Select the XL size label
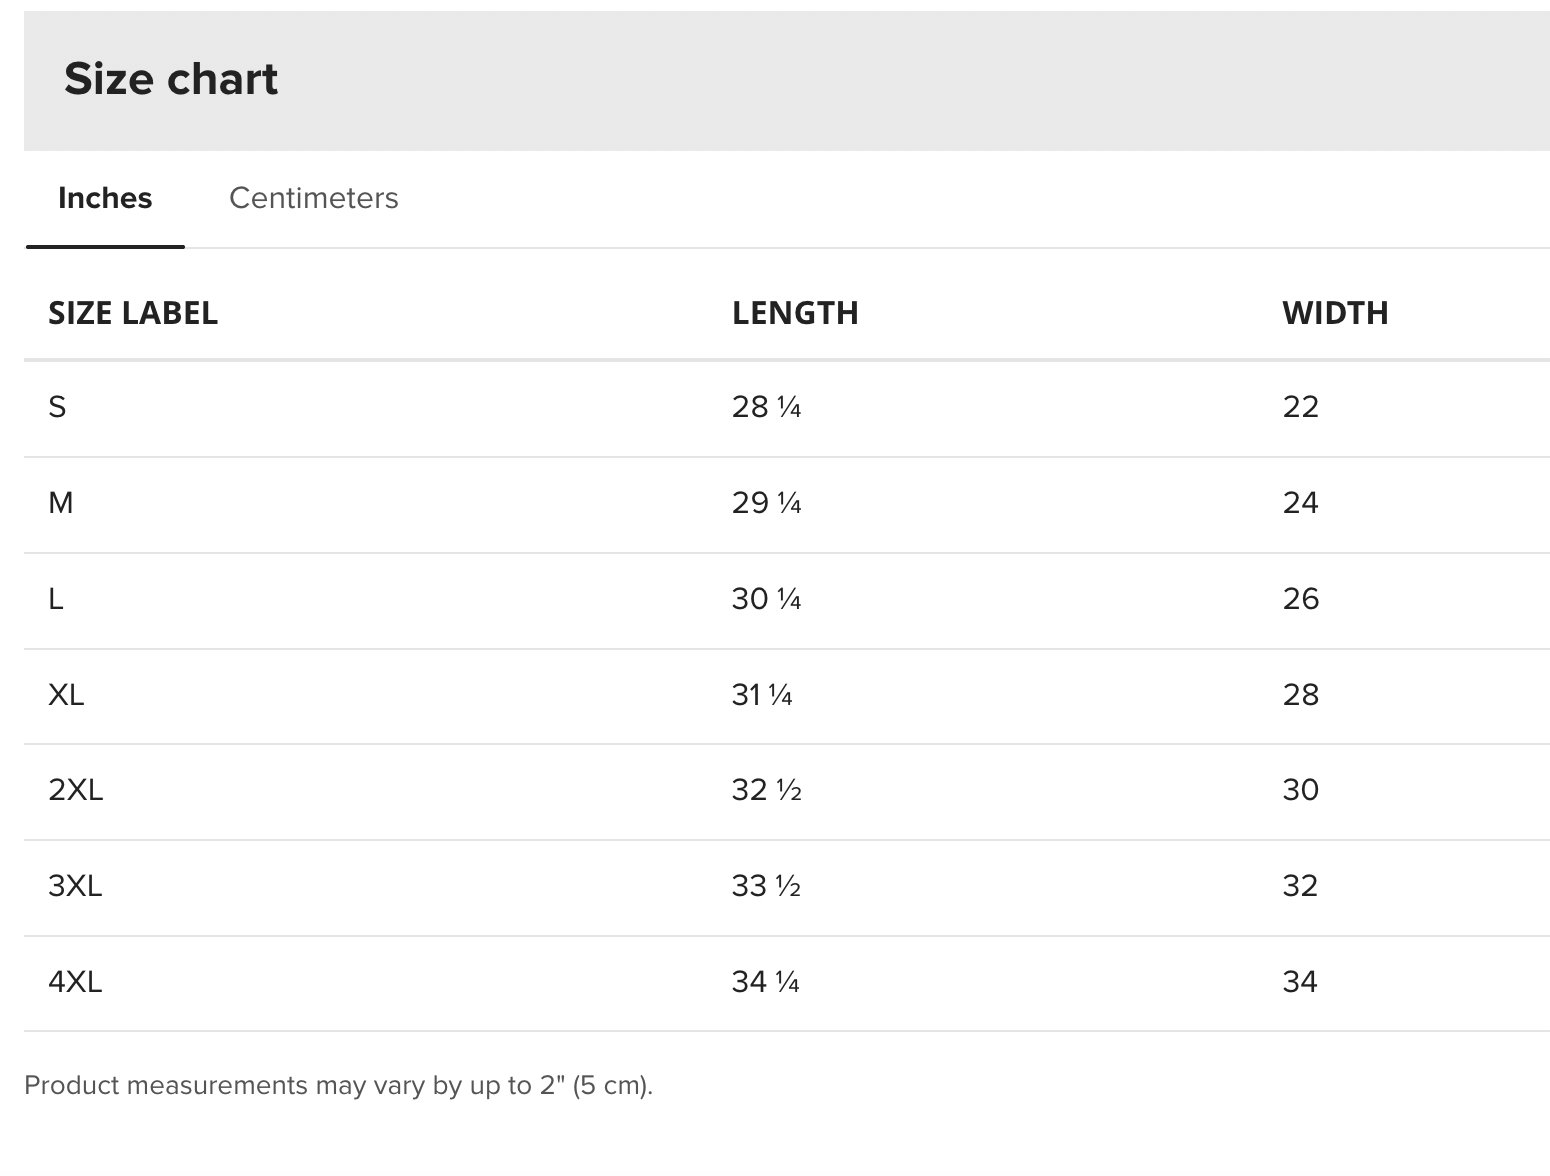Screen dimensions: 1550x1176 click(x=66, y=695)
